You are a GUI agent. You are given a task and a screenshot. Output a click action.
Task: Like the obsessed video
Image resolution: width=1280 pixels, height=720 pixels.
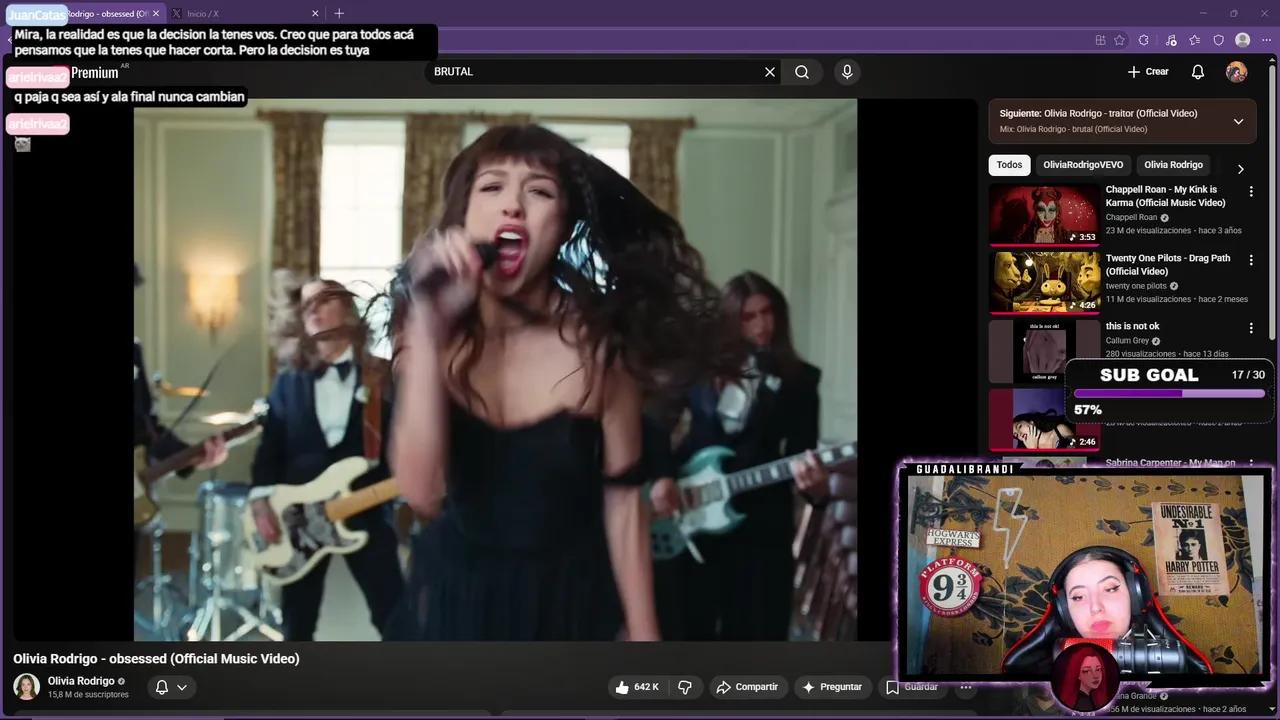(637, 687)
